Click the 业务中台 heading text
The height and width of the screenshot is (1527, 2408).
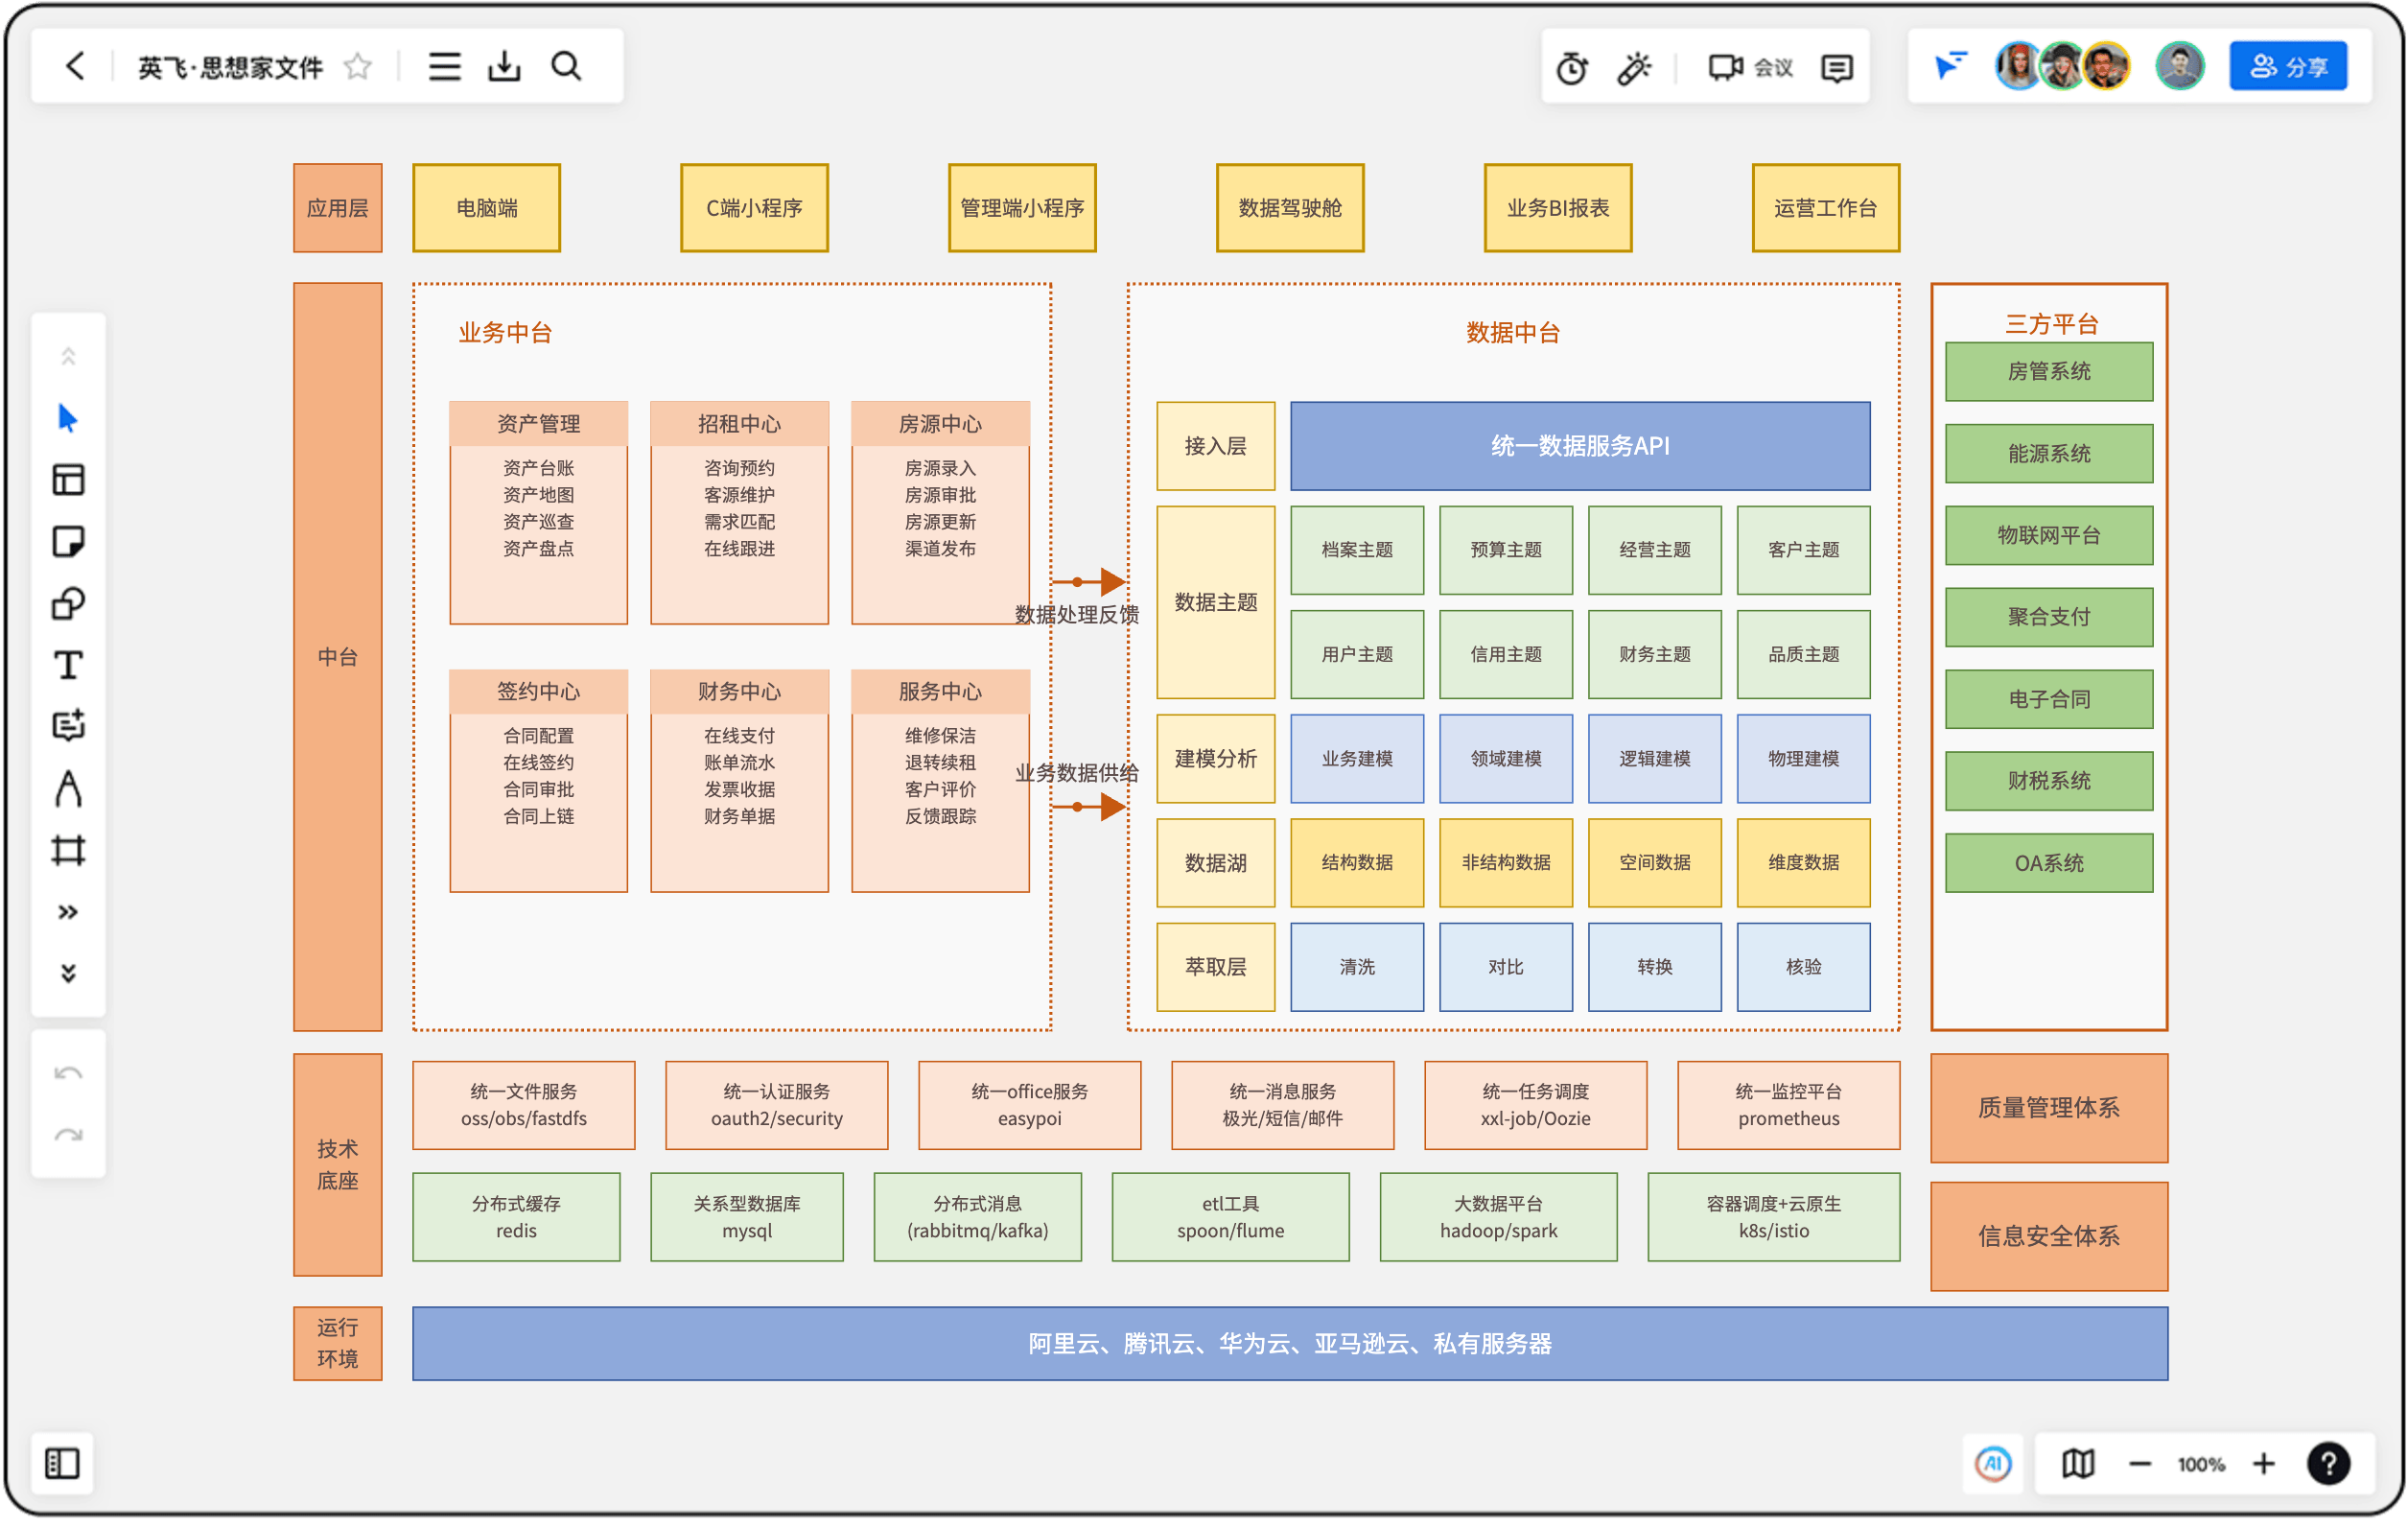click(x=505, y=332)
